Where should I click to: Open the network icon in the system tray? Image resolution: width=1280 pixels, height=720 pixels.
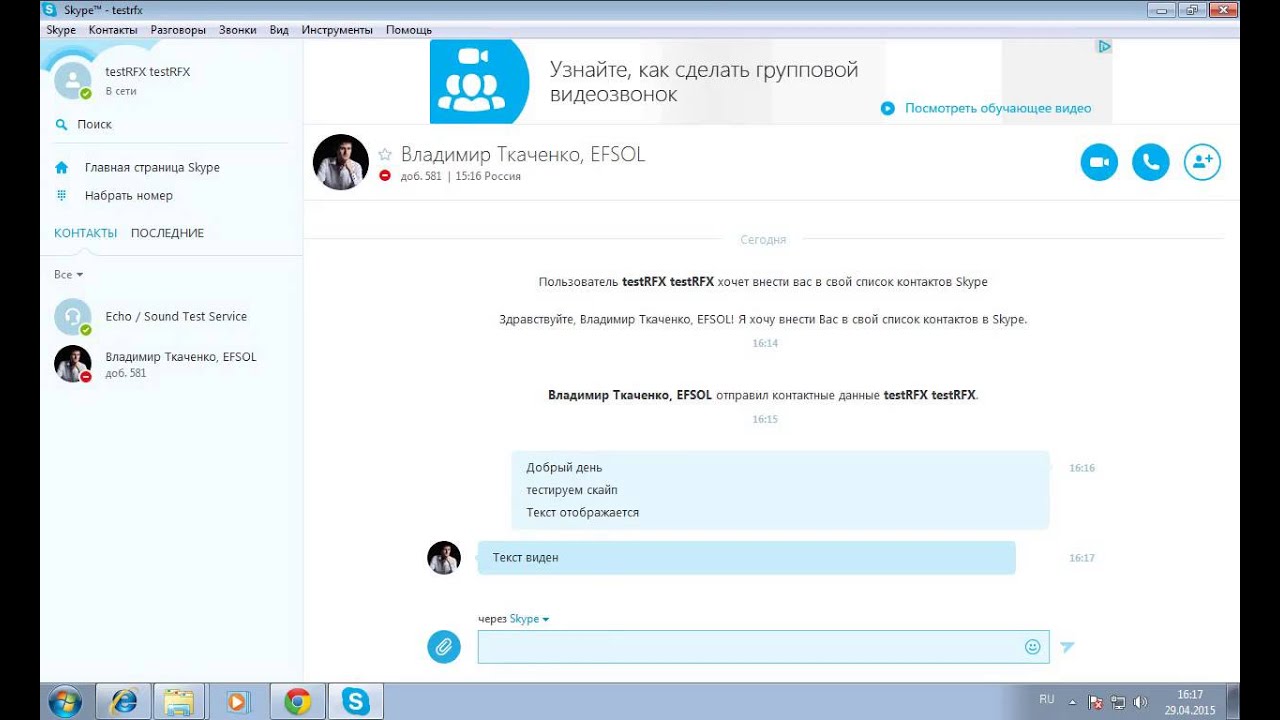(x=1118, y=702)
